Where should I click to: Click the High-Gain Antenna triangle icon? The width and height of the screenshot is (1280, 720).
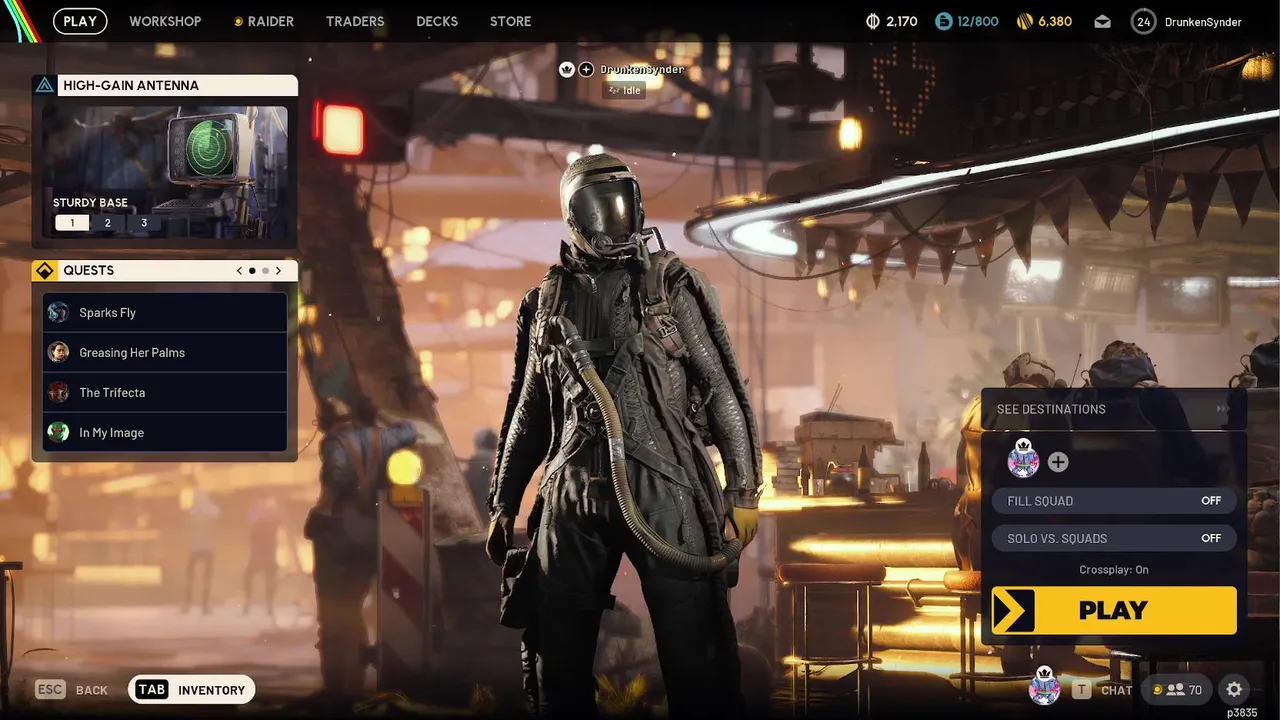45,85
